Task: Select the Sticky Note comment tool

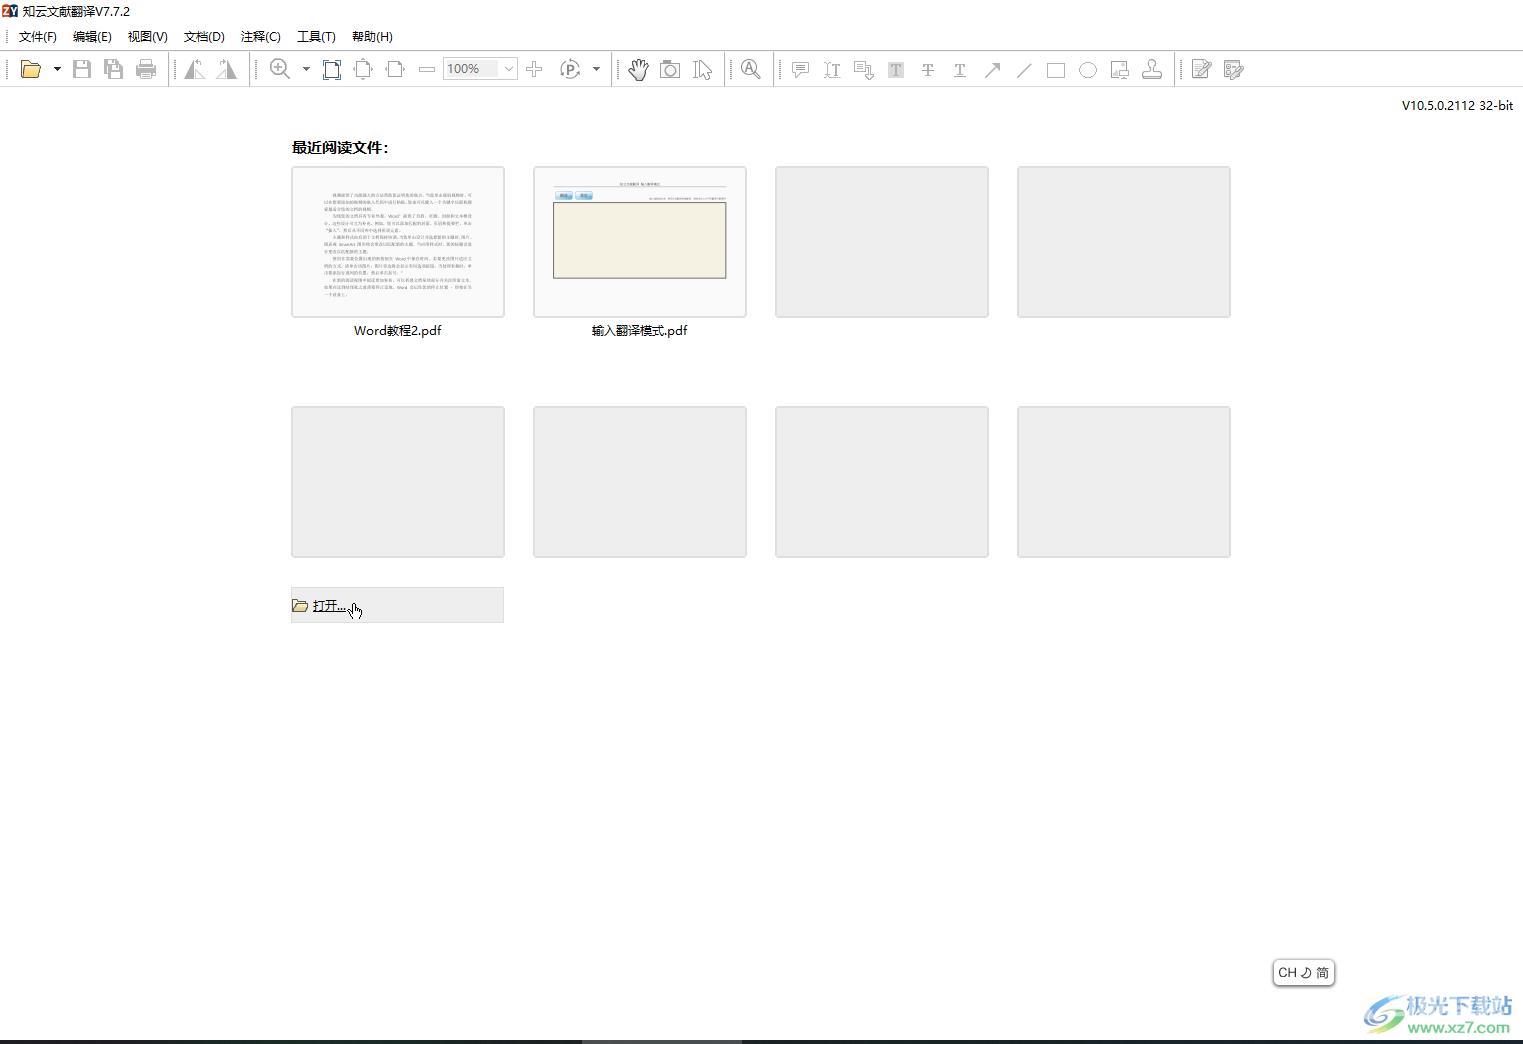Action: pyautogui.click(x=800, y=69)
